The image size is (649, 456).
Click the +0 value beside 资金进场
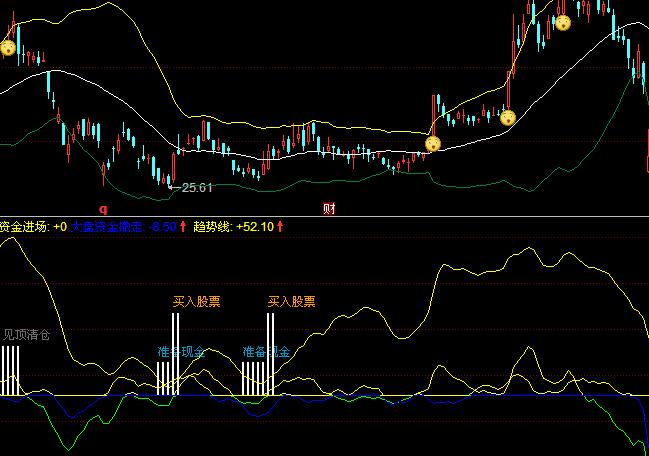coord(60,227)
